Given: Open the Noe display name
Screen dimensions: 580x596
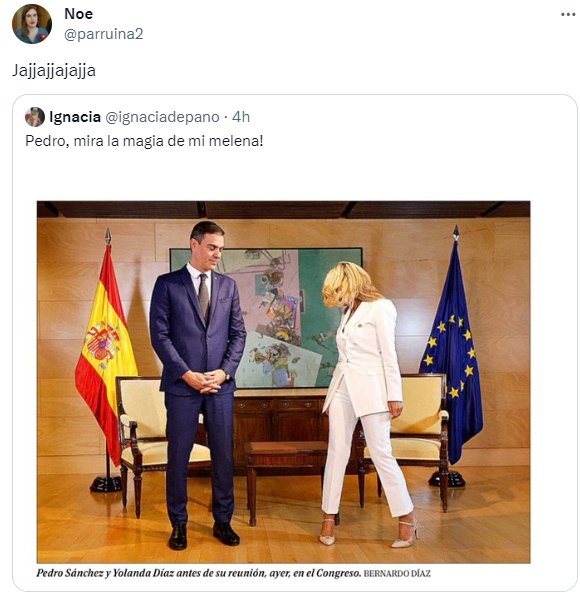Looking at the screenshot, I should pyautogui.click(x=79, y=14).
